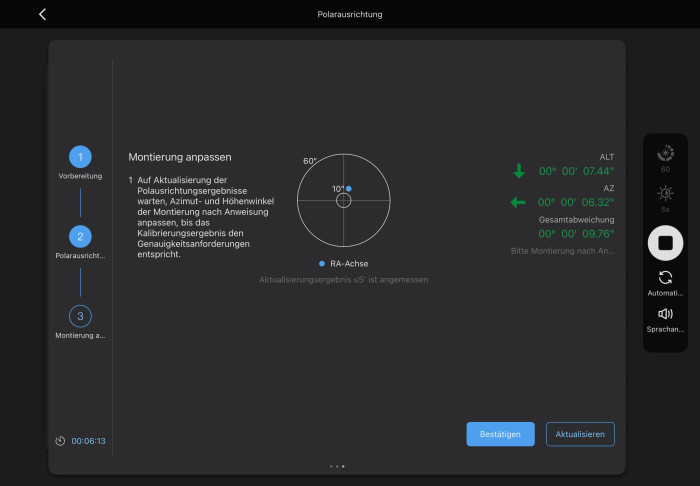Click the Bestätigen button

[500, 434]
